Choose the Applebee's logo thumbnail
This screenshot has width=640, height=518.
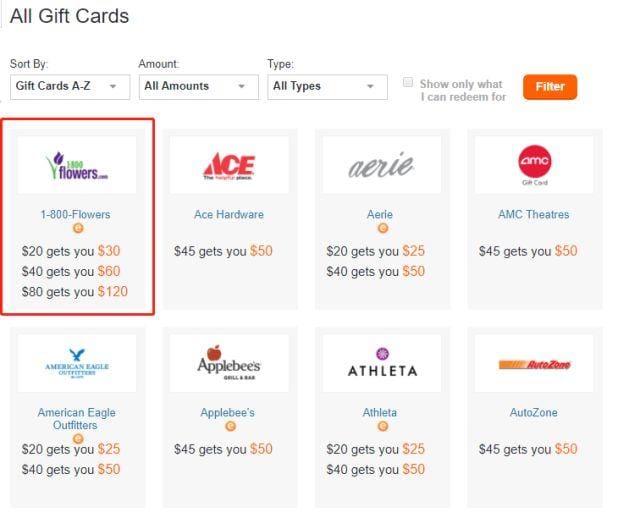(229, 364)
